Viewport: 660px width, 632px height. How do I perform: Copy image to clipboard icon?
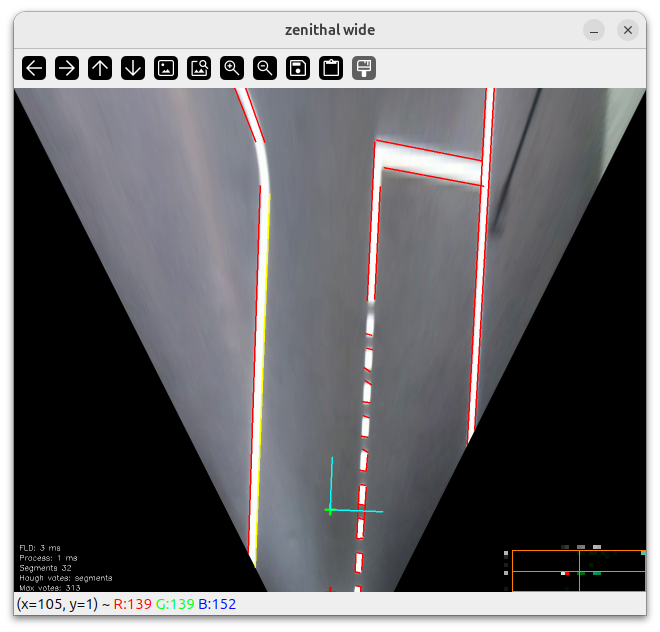coord(331,68)
